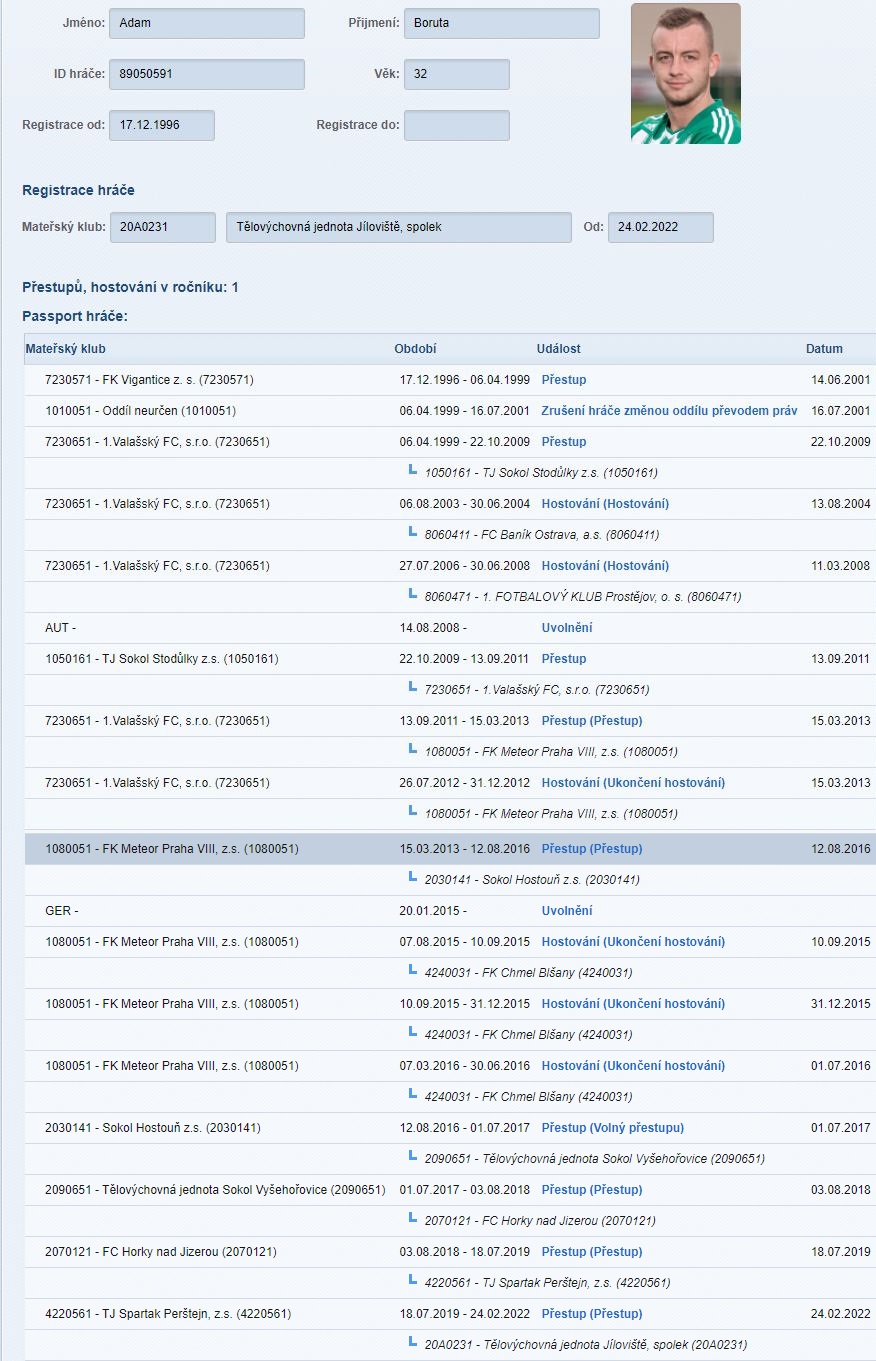This screenshot has width=876, height=1361.
Task: Select highlighted row 1080051 - FK Meteor Praha VIII
Action: coord(450,849)
